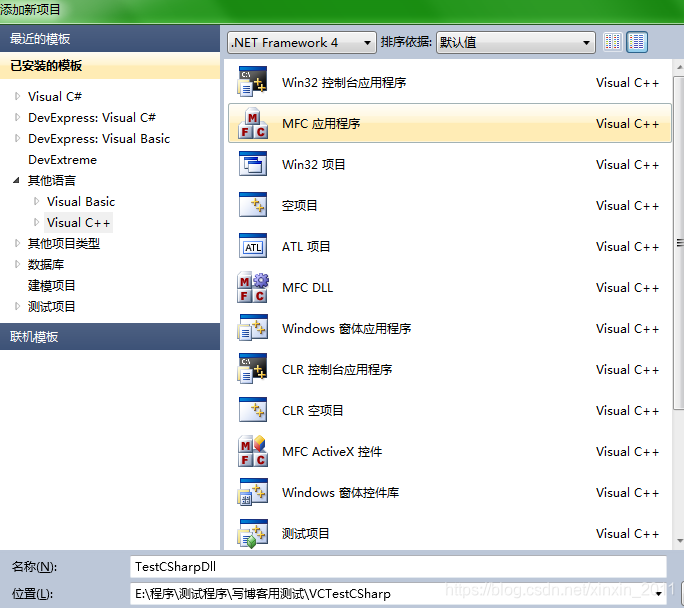
Task: Open the 排序依据 默认值 dropdown
Action: coord(516,43)
